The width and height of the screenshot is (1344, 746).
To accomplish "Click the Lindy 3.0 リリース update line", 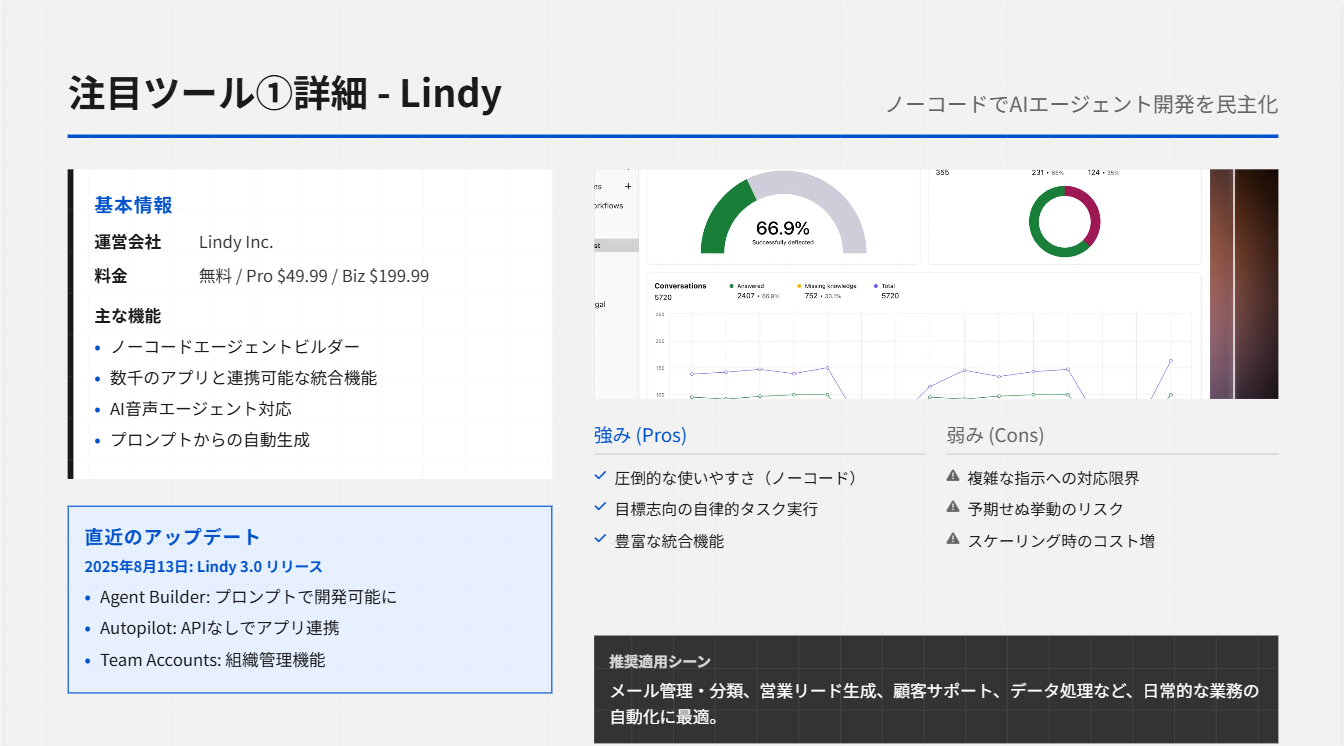I will [x=203, y=567].
